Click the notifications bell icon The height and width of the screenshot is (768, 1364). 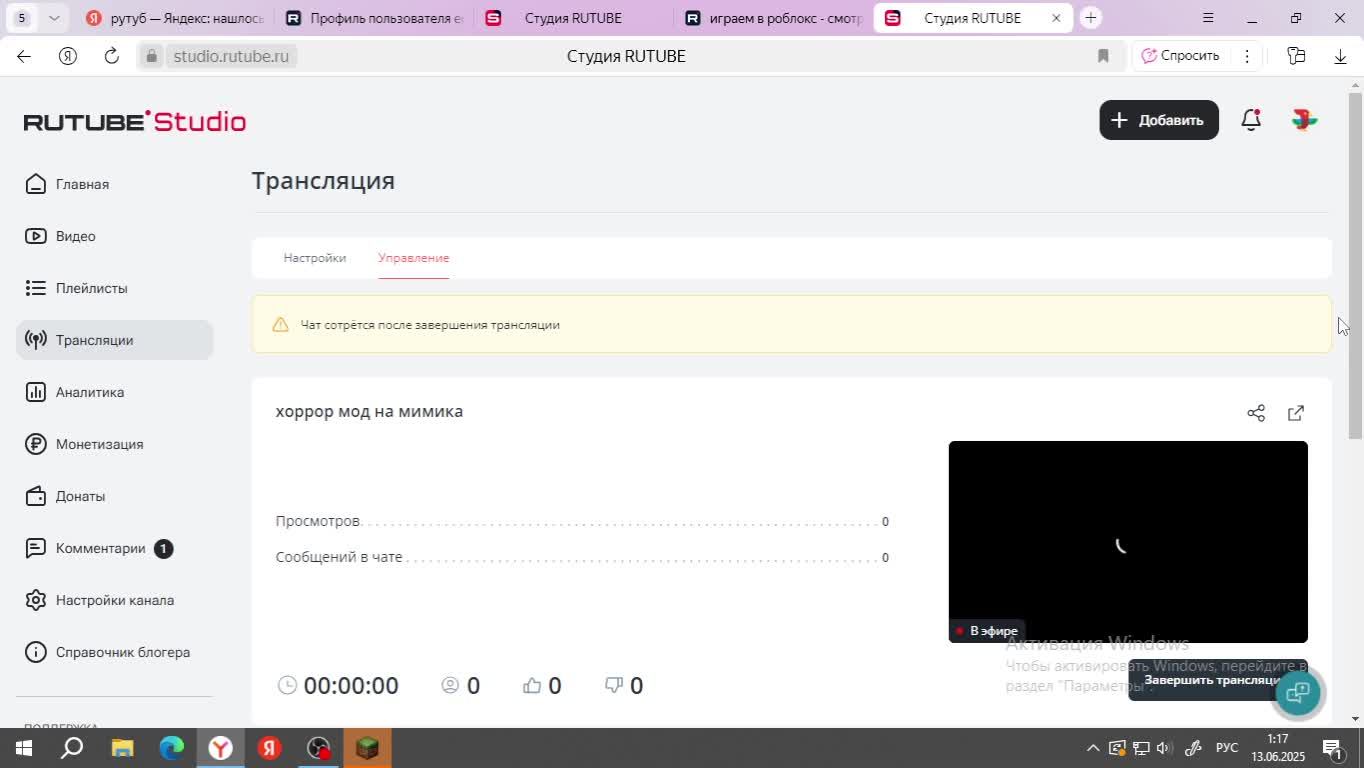pos(1251,120)
